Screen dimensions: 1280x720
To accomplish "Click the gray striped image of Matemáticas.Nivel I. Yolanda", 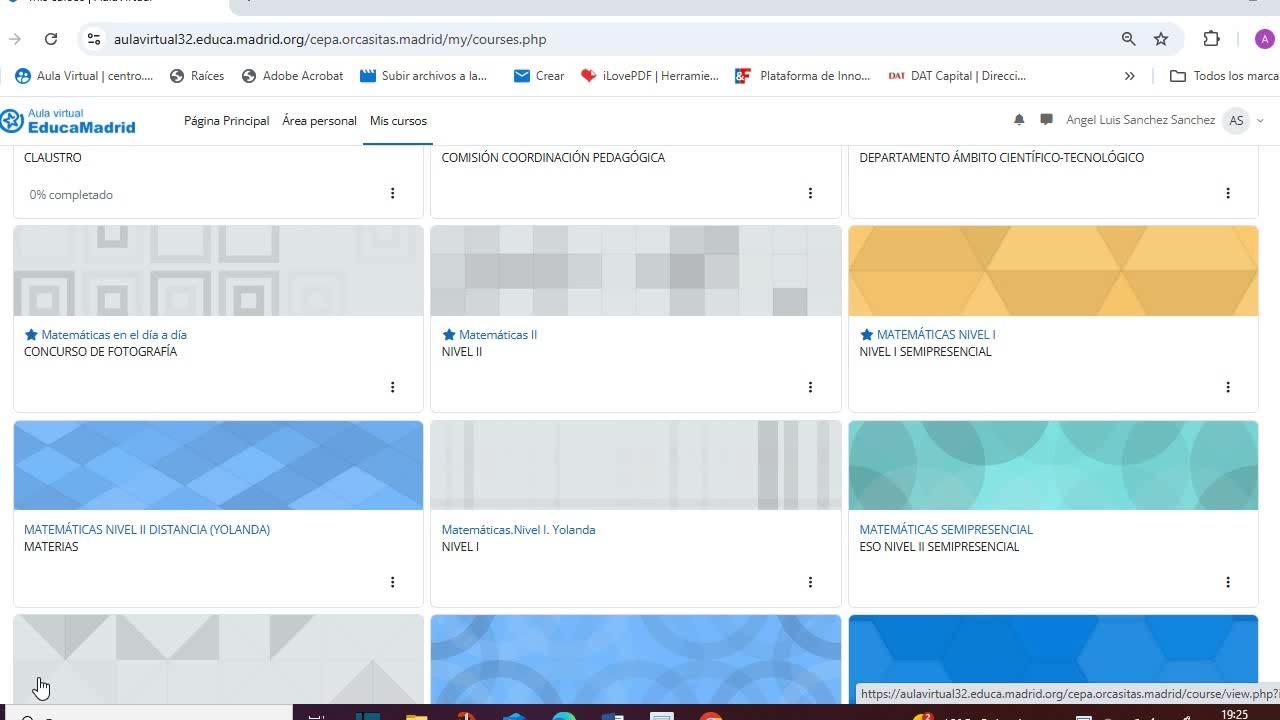I will click(636, 465).
